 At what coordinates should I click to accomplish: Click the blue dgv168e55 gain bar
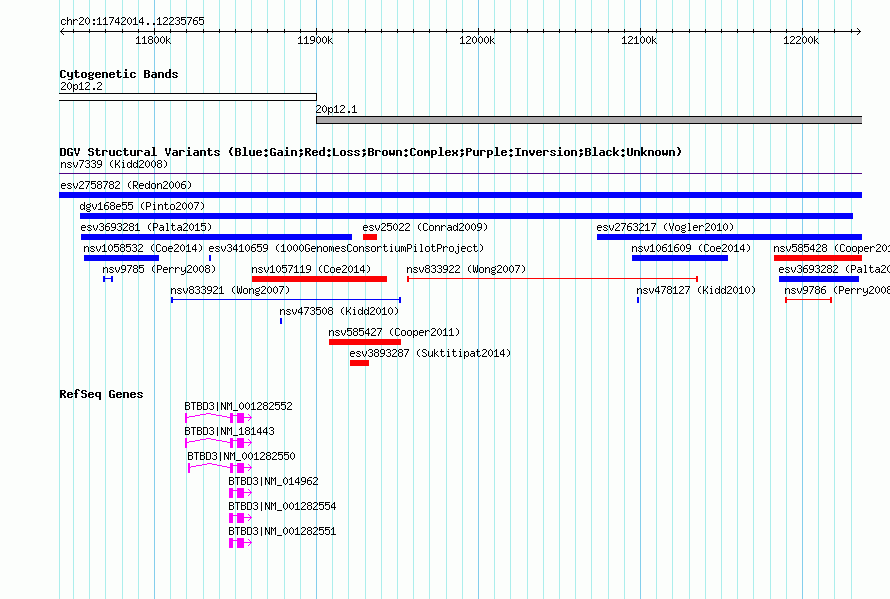[x=466, y=216]
